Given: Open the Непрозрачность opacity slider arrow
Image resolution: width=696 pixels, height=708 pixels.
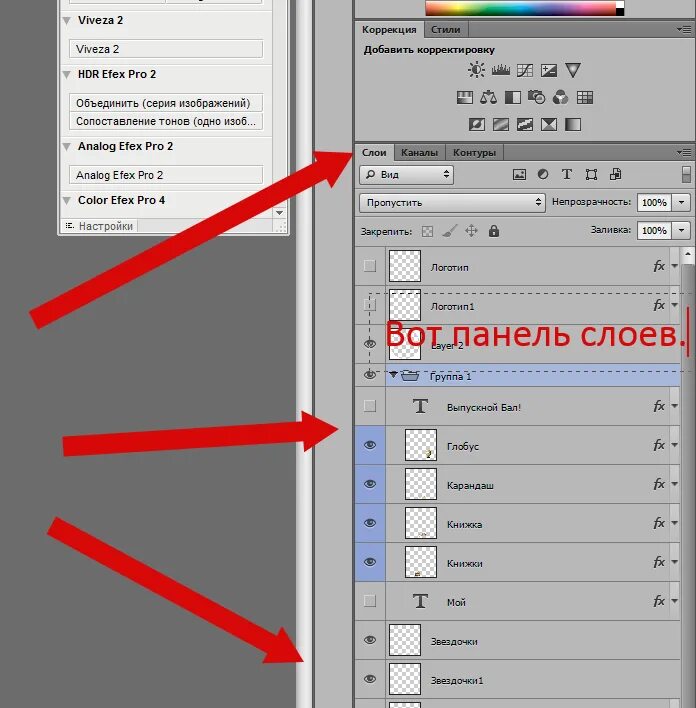Looking at the screenshot, I should tap(682, 202).
